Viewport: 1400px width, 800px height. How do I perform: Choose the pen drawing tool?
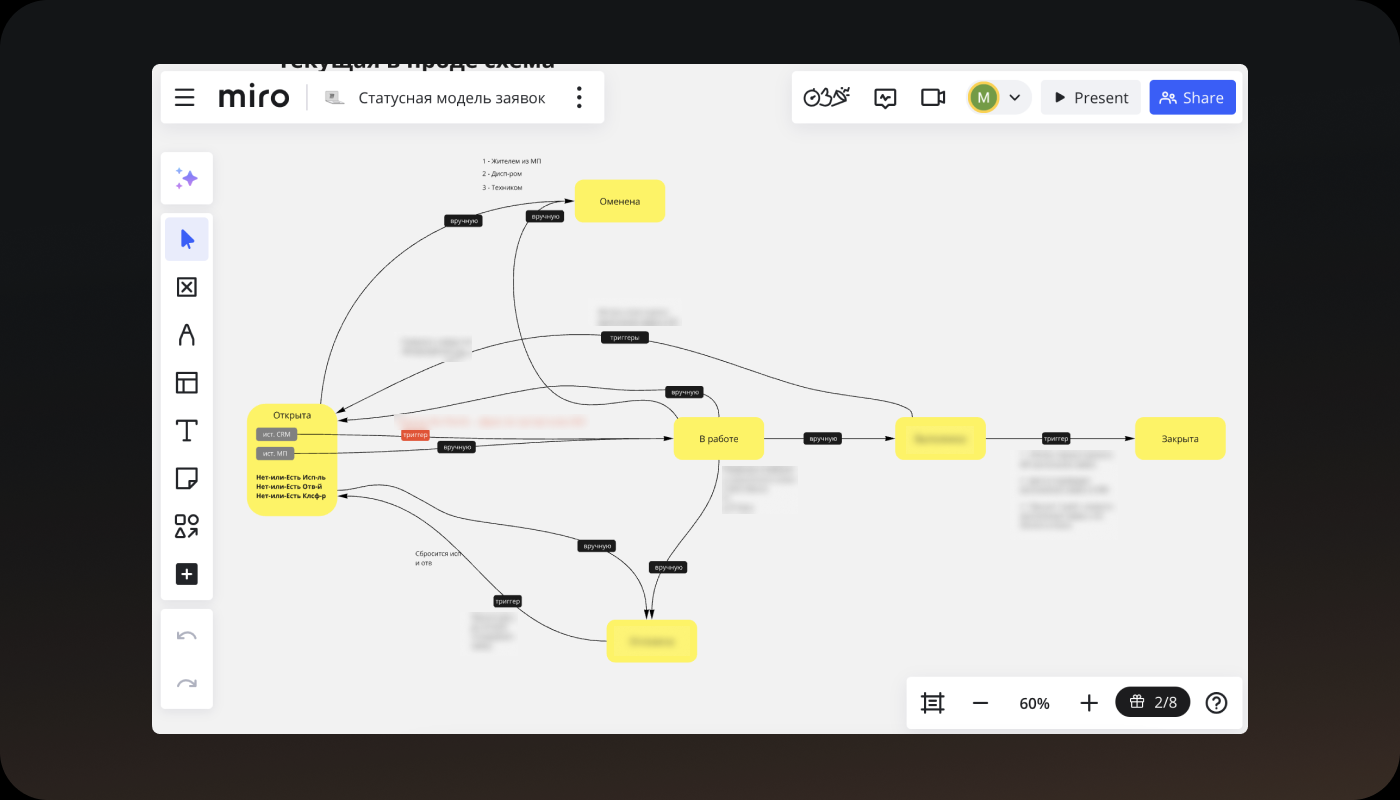[187, 335]
